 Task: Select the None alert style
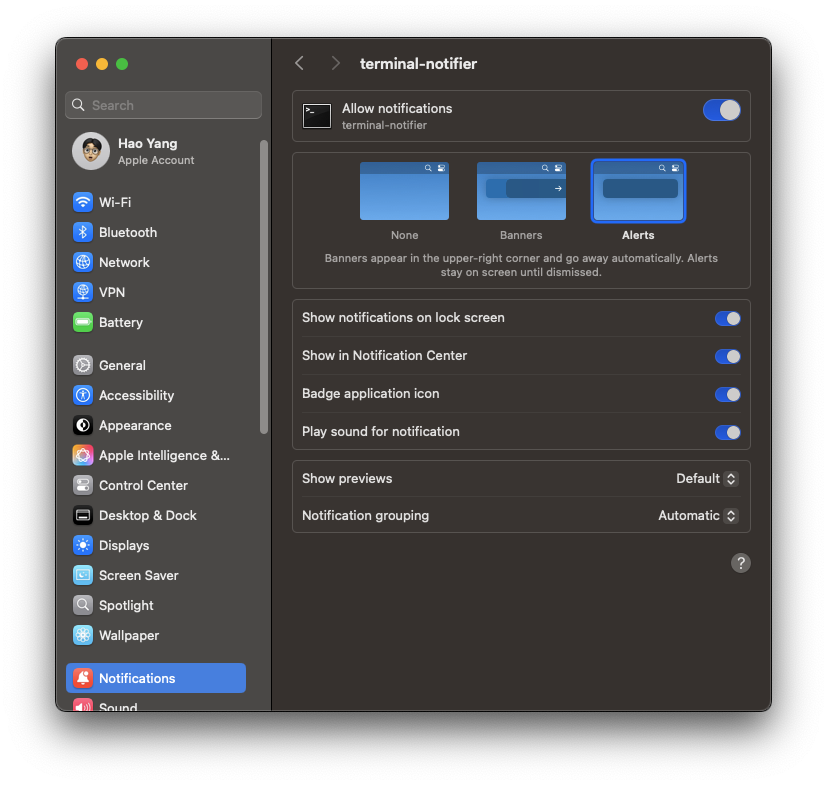click(404, 190)
